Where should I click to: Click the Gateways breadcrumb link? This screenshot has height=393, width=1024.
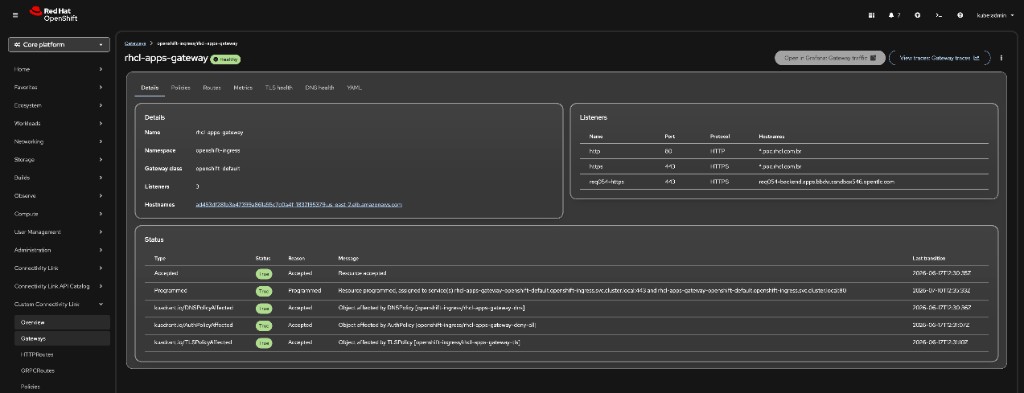click(x=135, y=43)
